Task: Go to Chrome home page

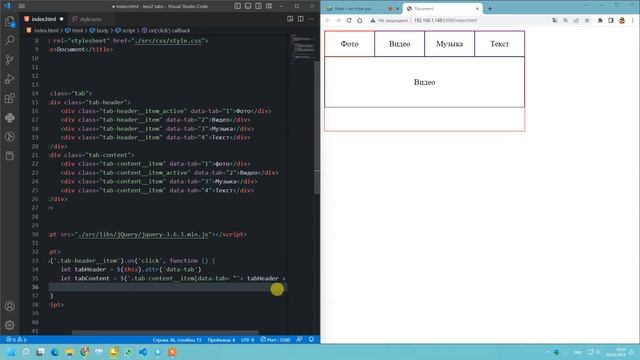Action: [x=360, y=20]
